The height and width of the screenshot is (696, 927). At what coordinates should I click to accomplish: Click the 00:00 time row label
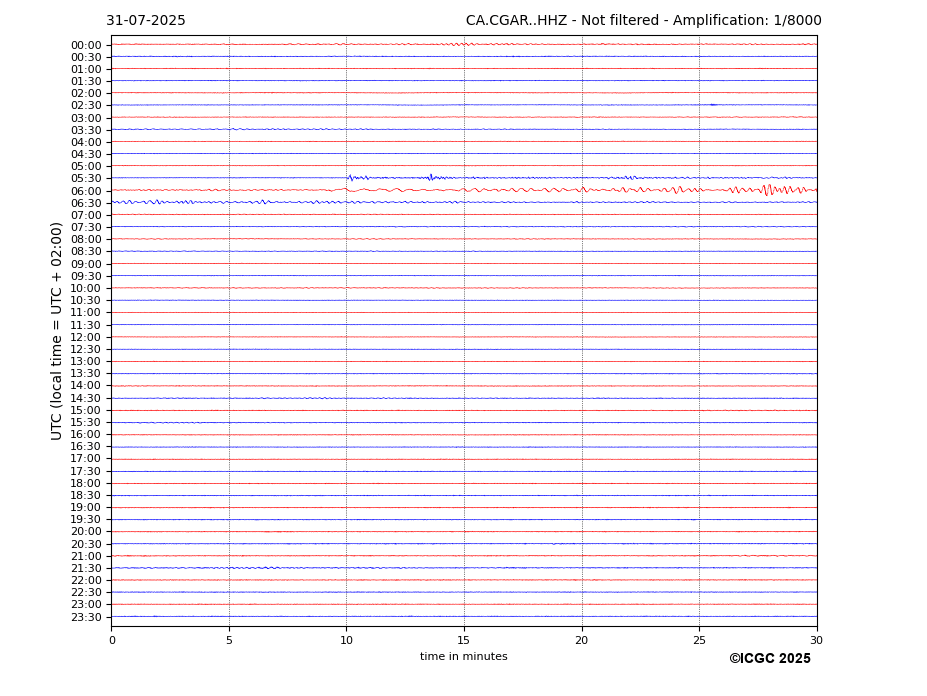[x=86, y=46]
